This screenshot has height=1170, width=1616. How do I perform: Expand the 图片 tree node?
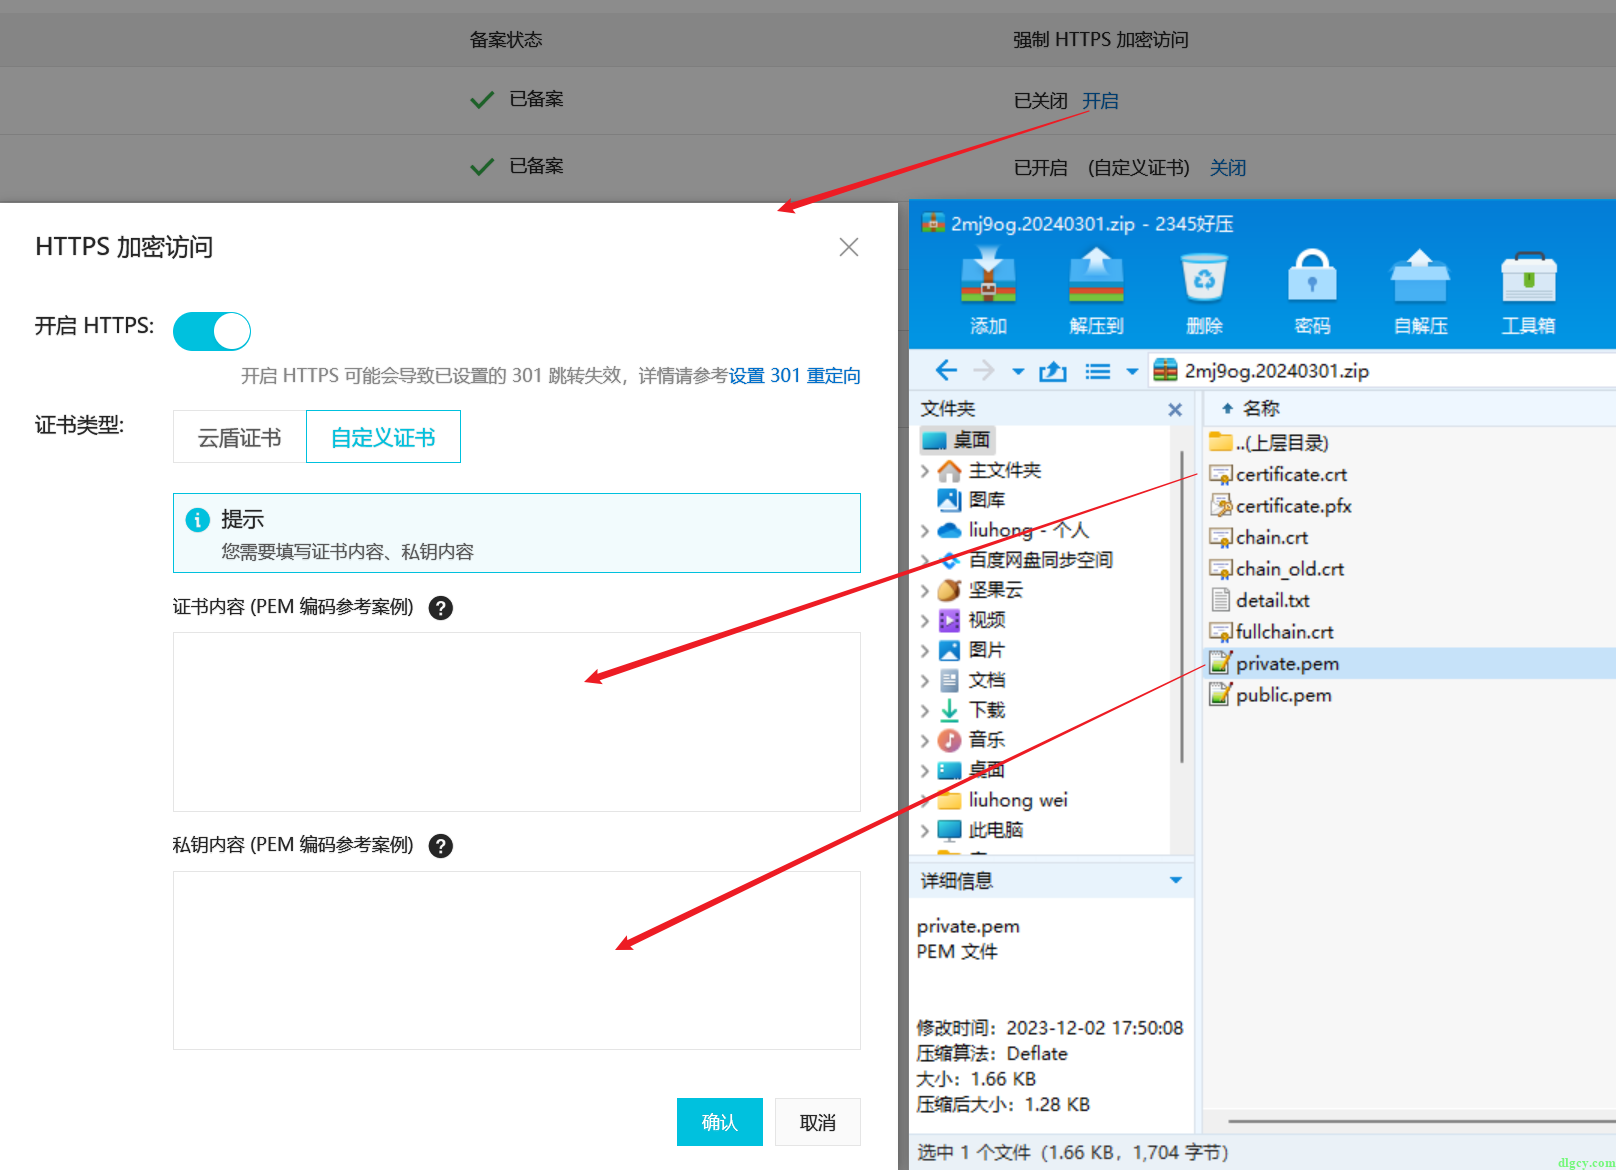[x=924, y=650]
